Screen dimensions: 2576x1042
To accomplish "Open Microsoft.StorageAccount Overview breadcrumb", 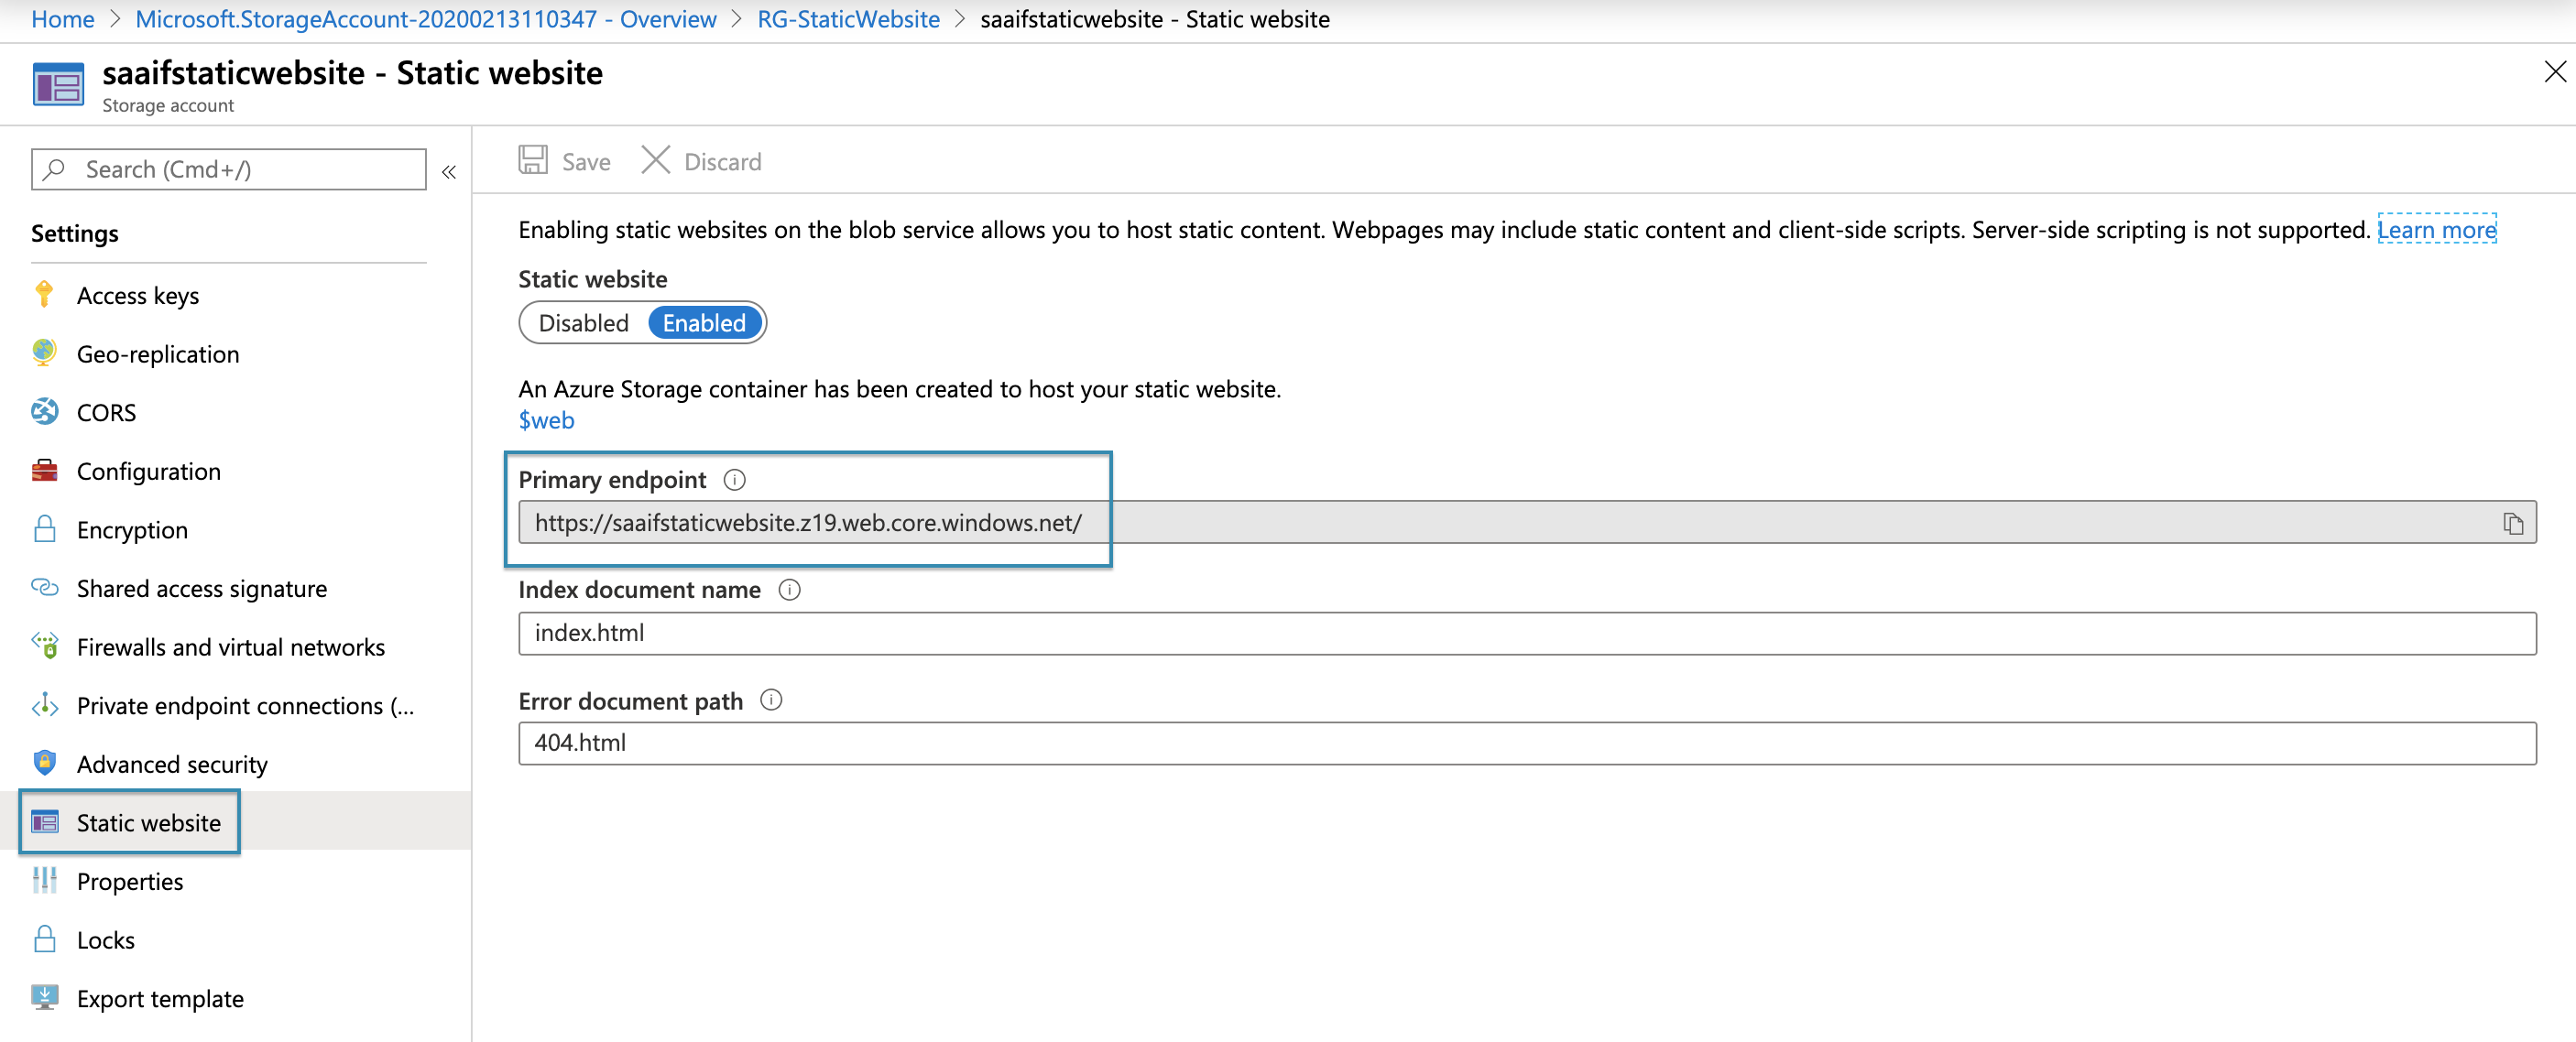I will (x=425, y=19).
